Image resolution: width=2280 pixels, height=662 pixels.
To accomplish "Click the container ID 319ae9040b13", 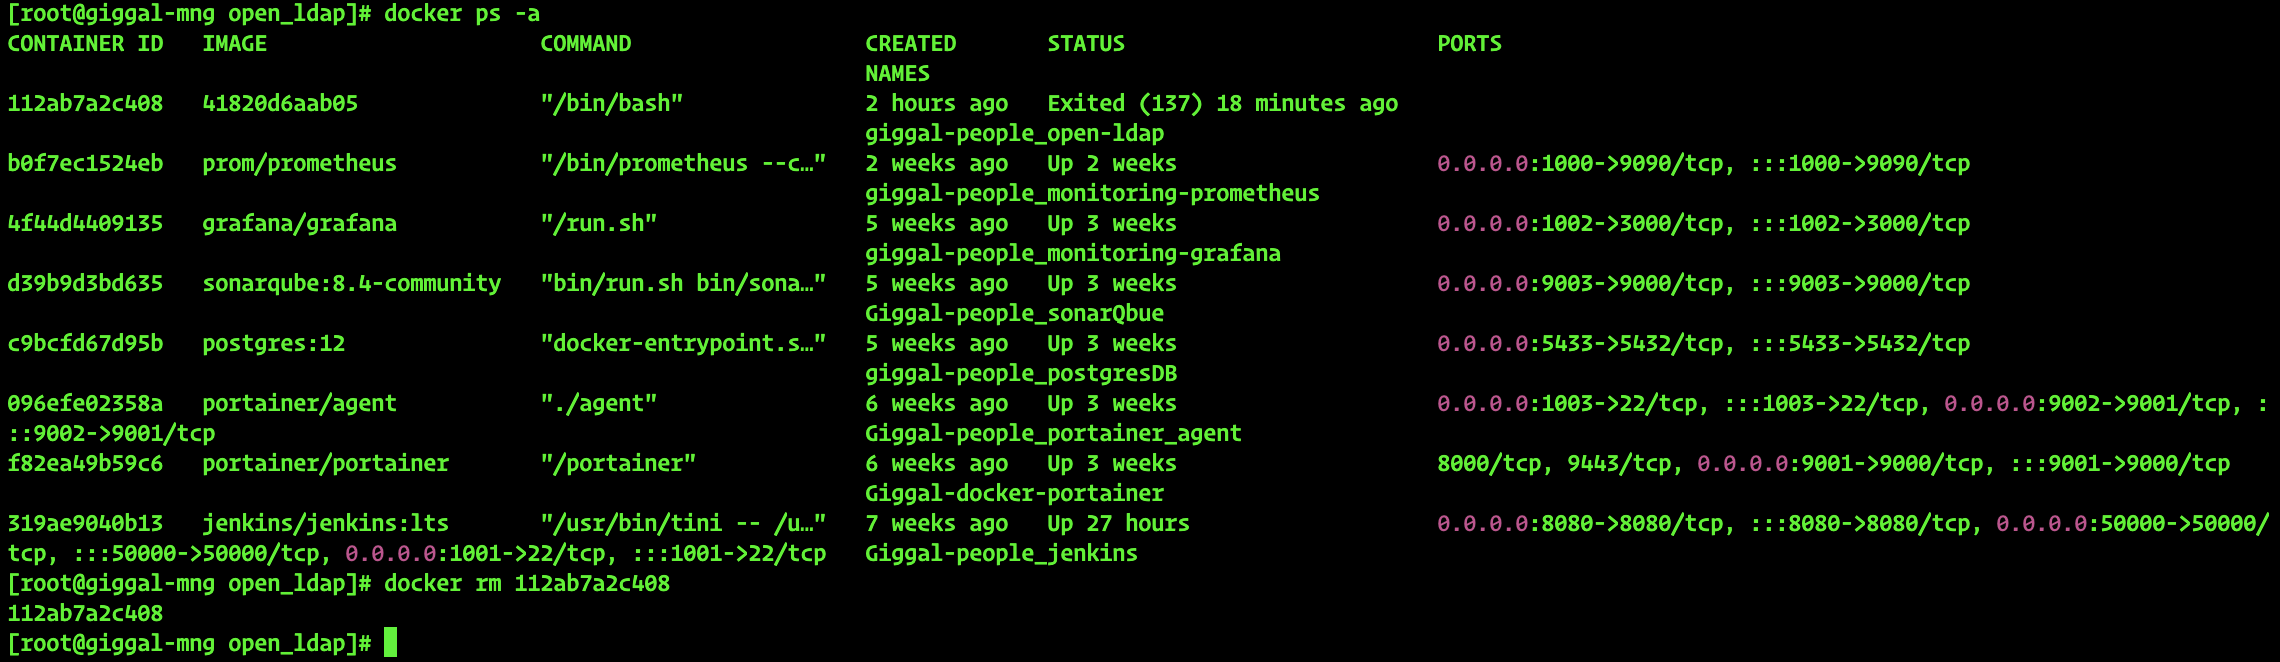I will (x=85, y=524).
